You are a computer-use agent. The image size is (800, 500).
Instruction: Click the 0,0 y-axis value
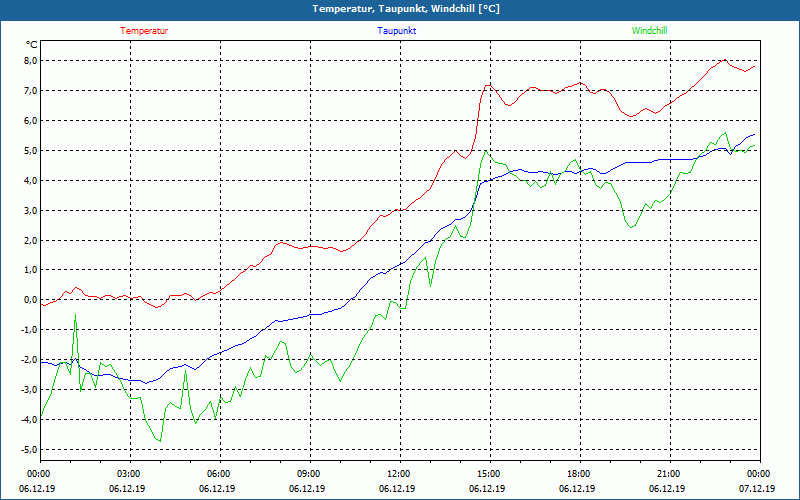(31, 300)
